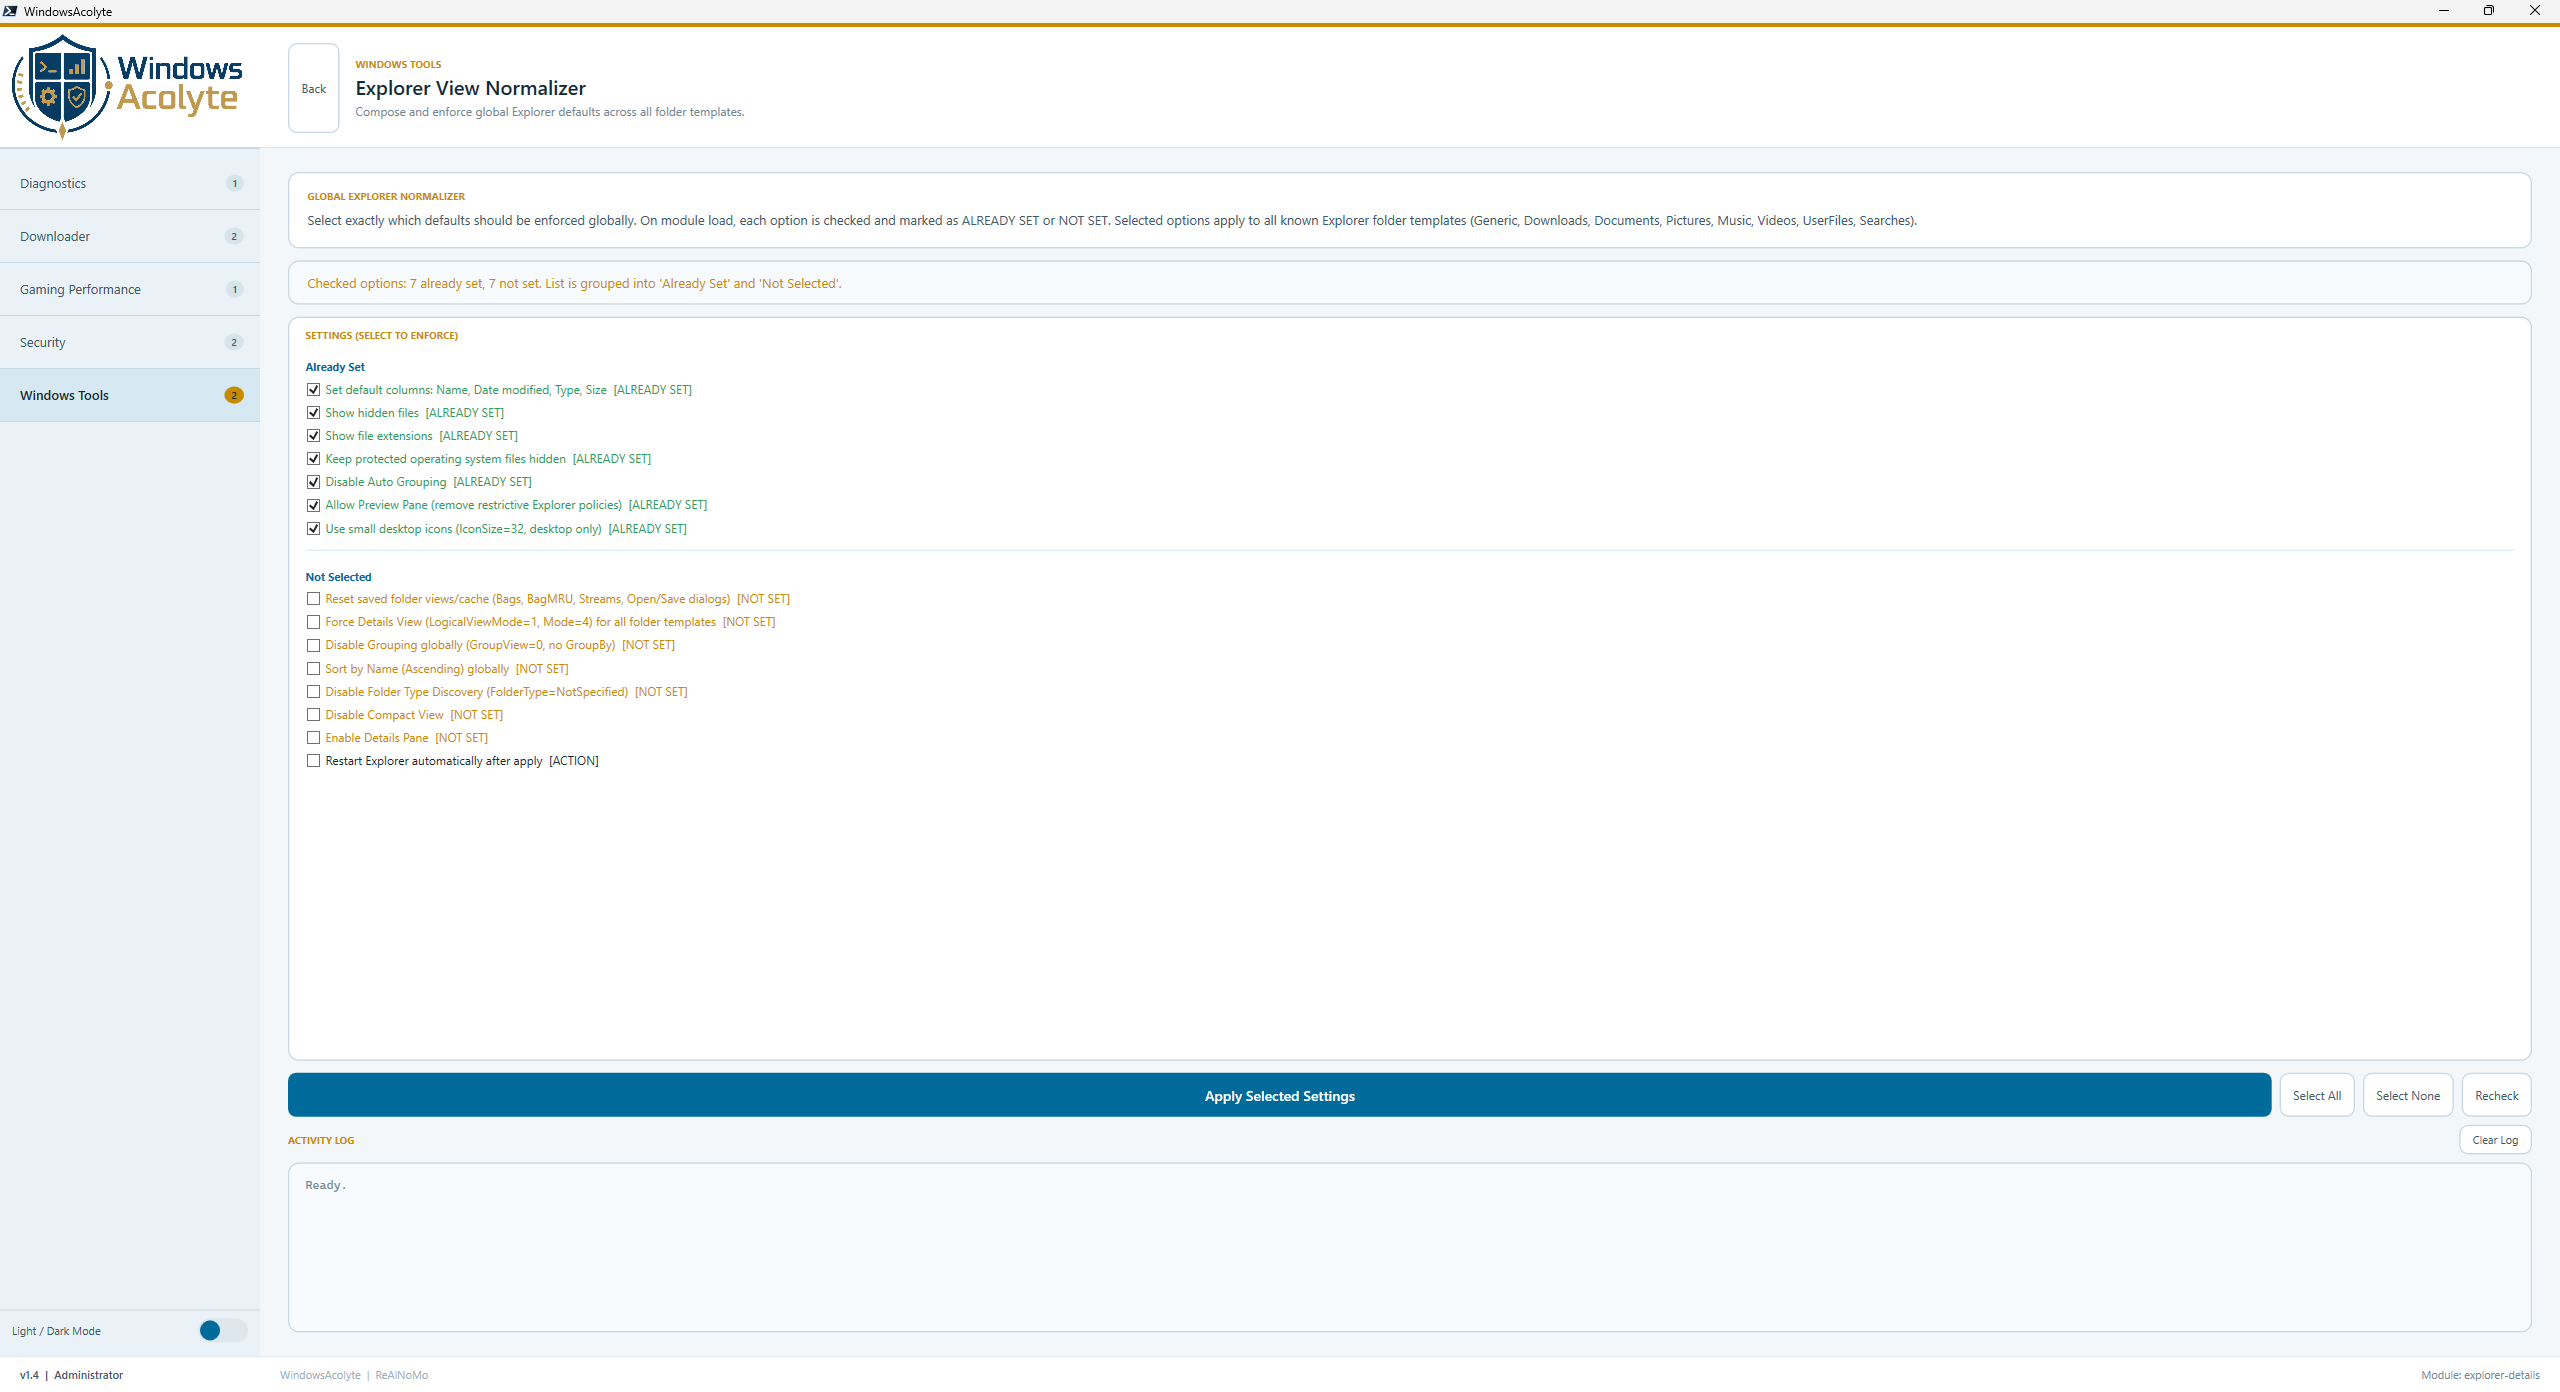Click the "Module: explorer-details" status text
The height and width of the screenshot is (1392, 2560).
(2480, 1375)
